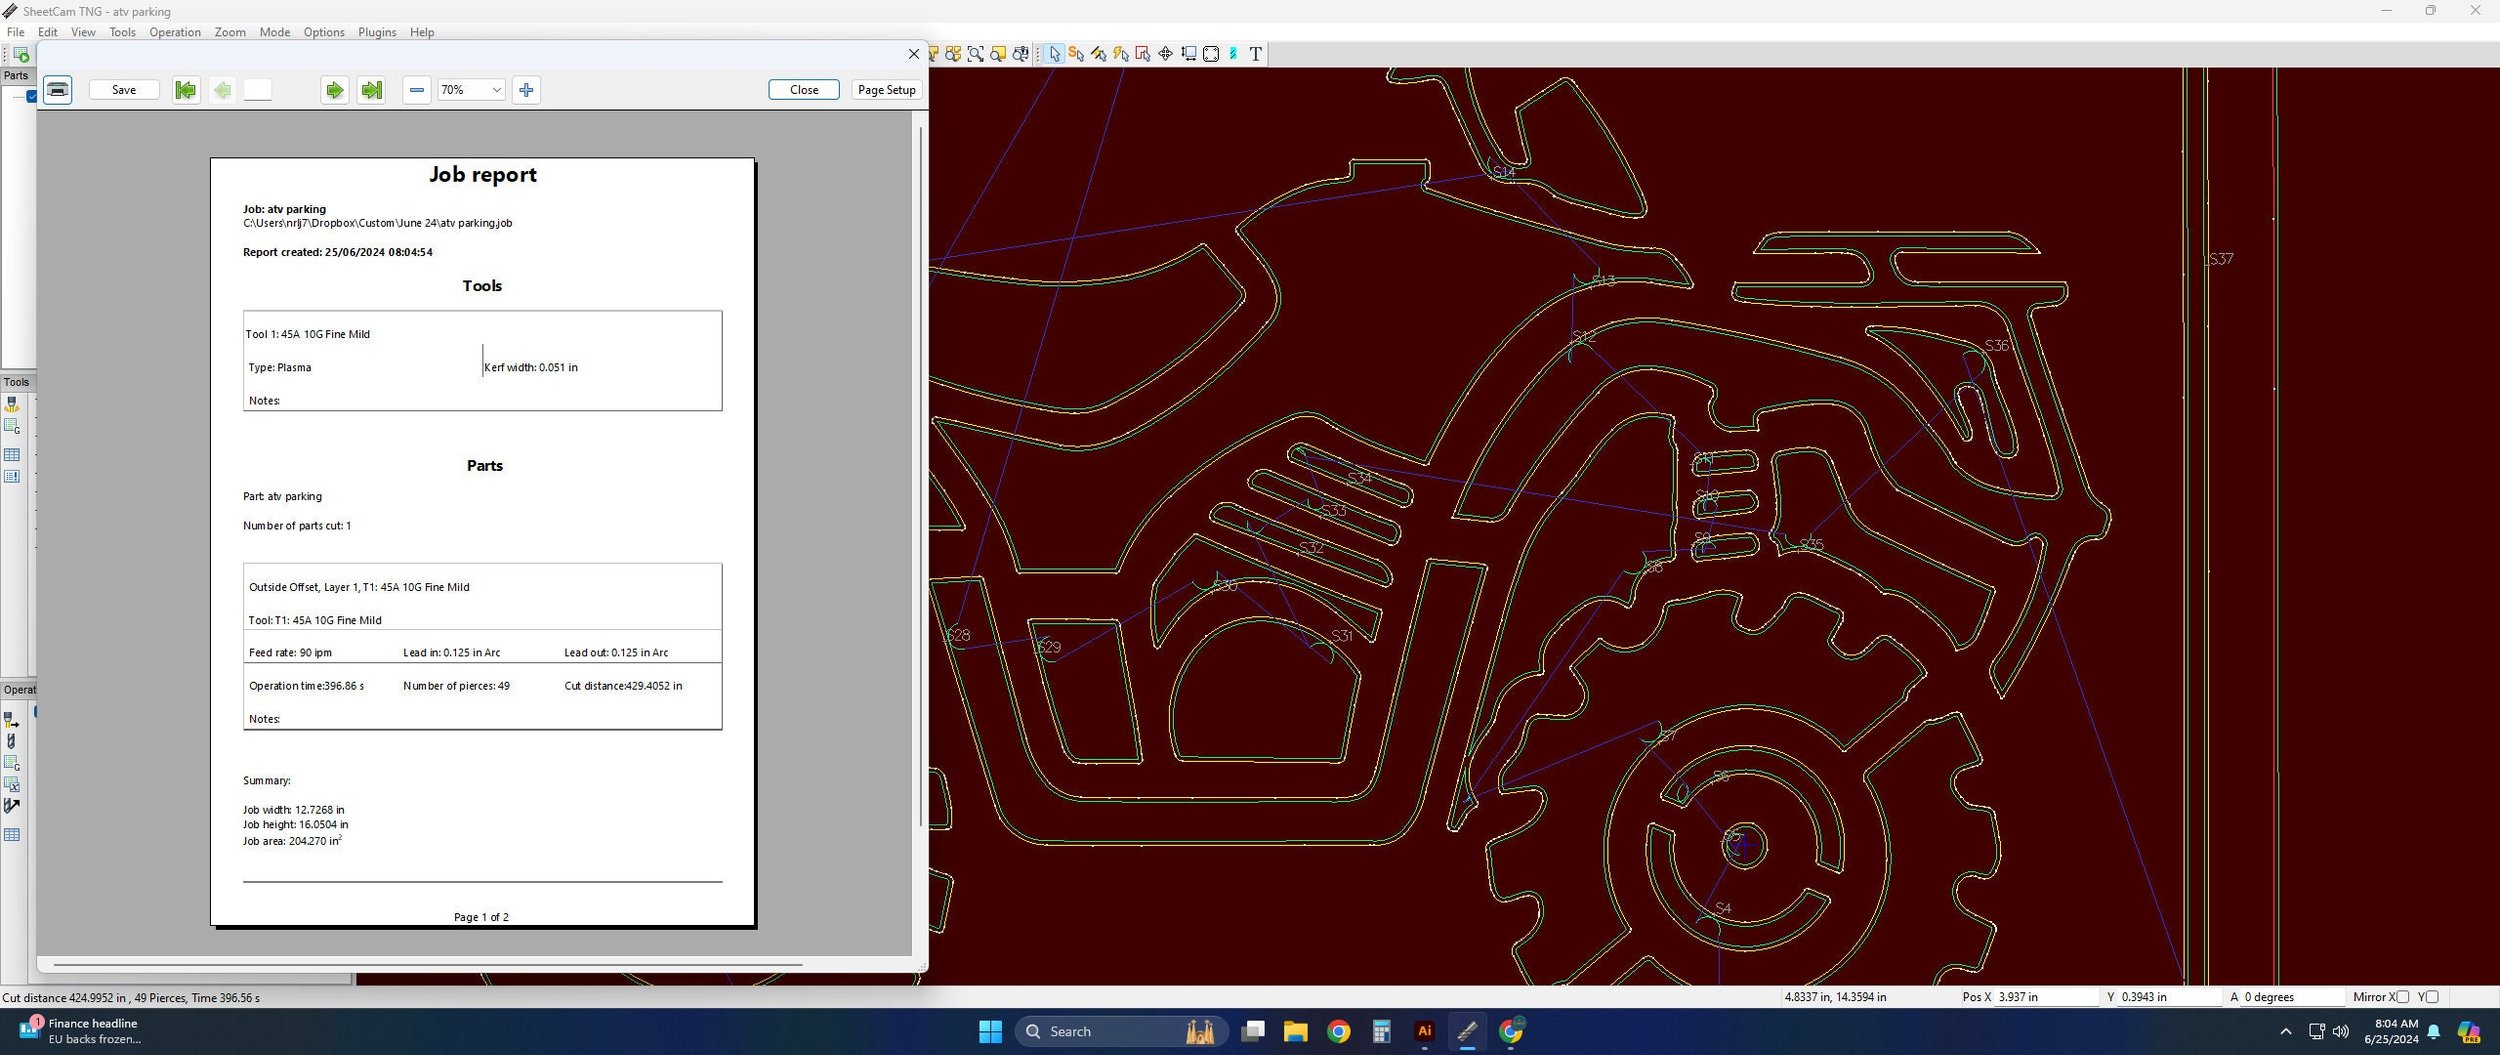Open the volume control in system tray
Image resolution: width=2500 pixels, height=1055 pixels.
tap(2341, 1032)
